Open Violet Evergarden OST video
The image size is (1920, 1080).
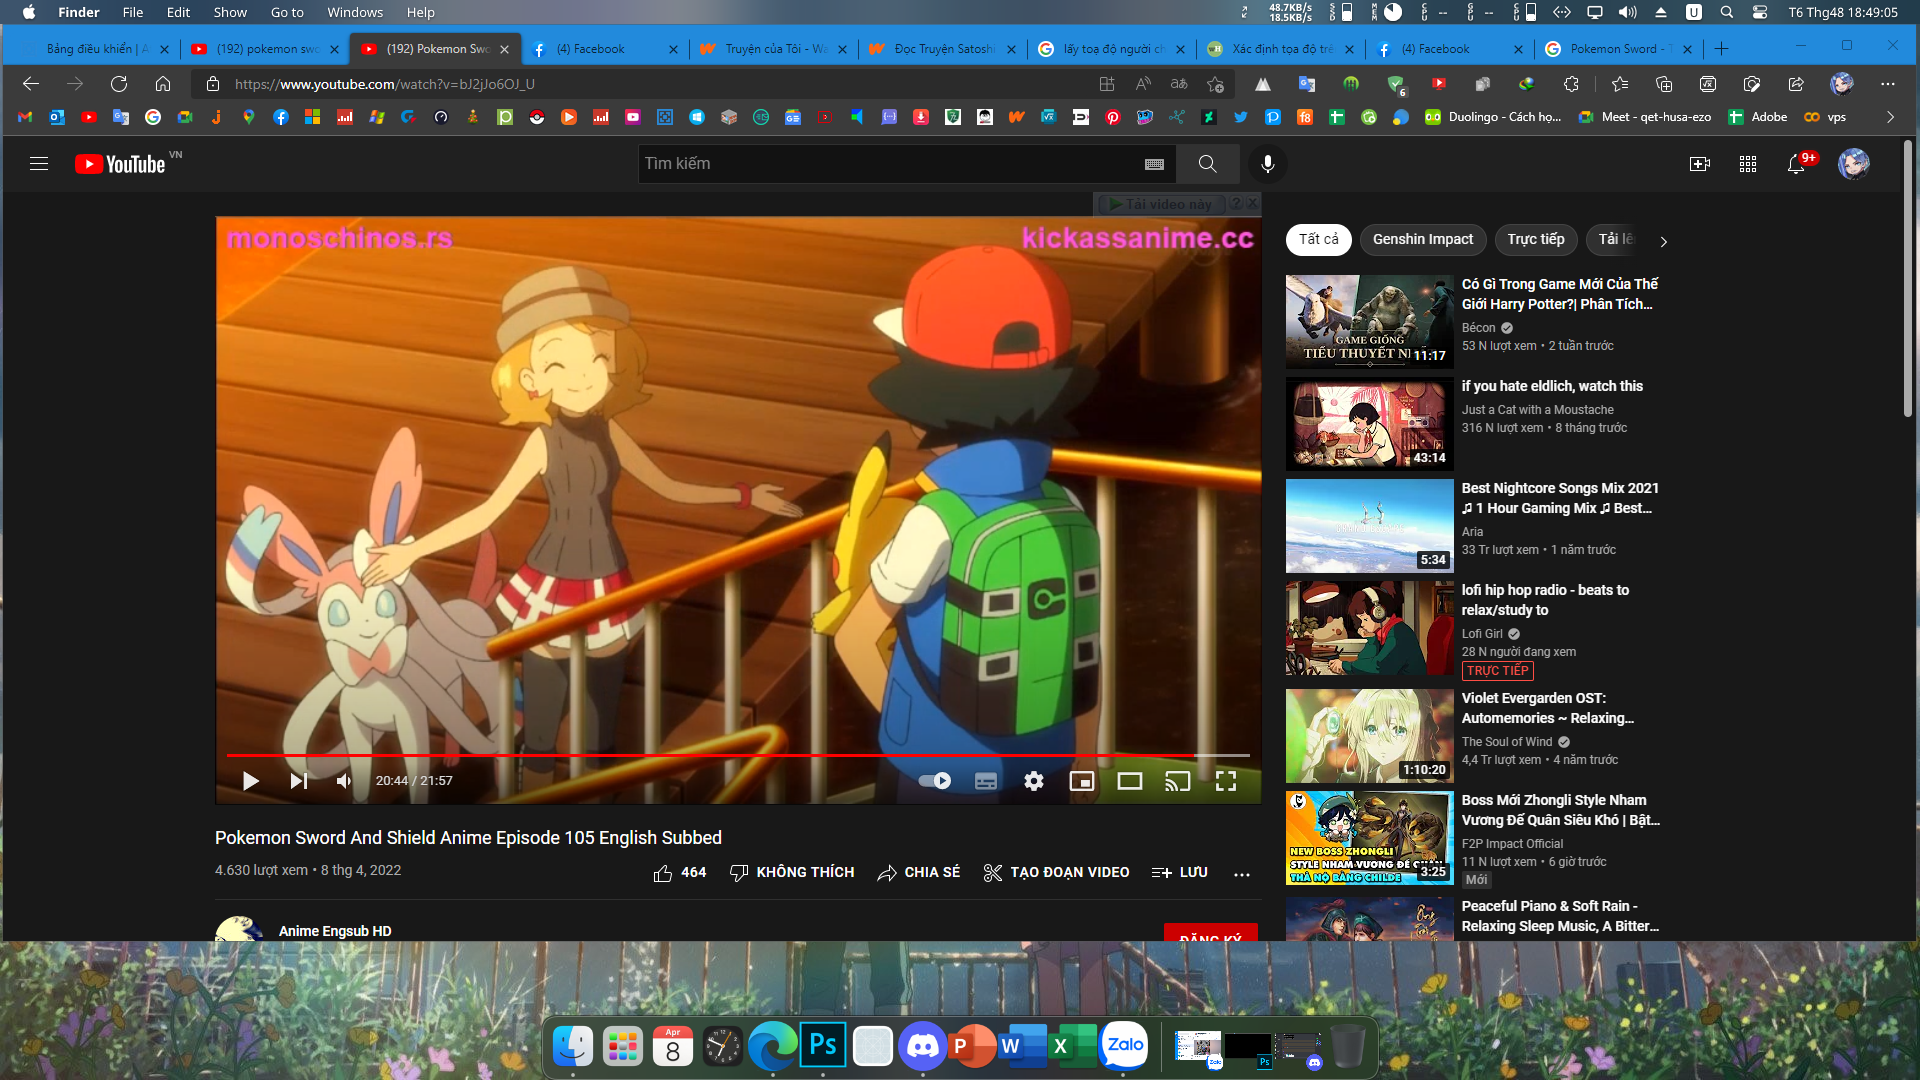[1370, 736]
